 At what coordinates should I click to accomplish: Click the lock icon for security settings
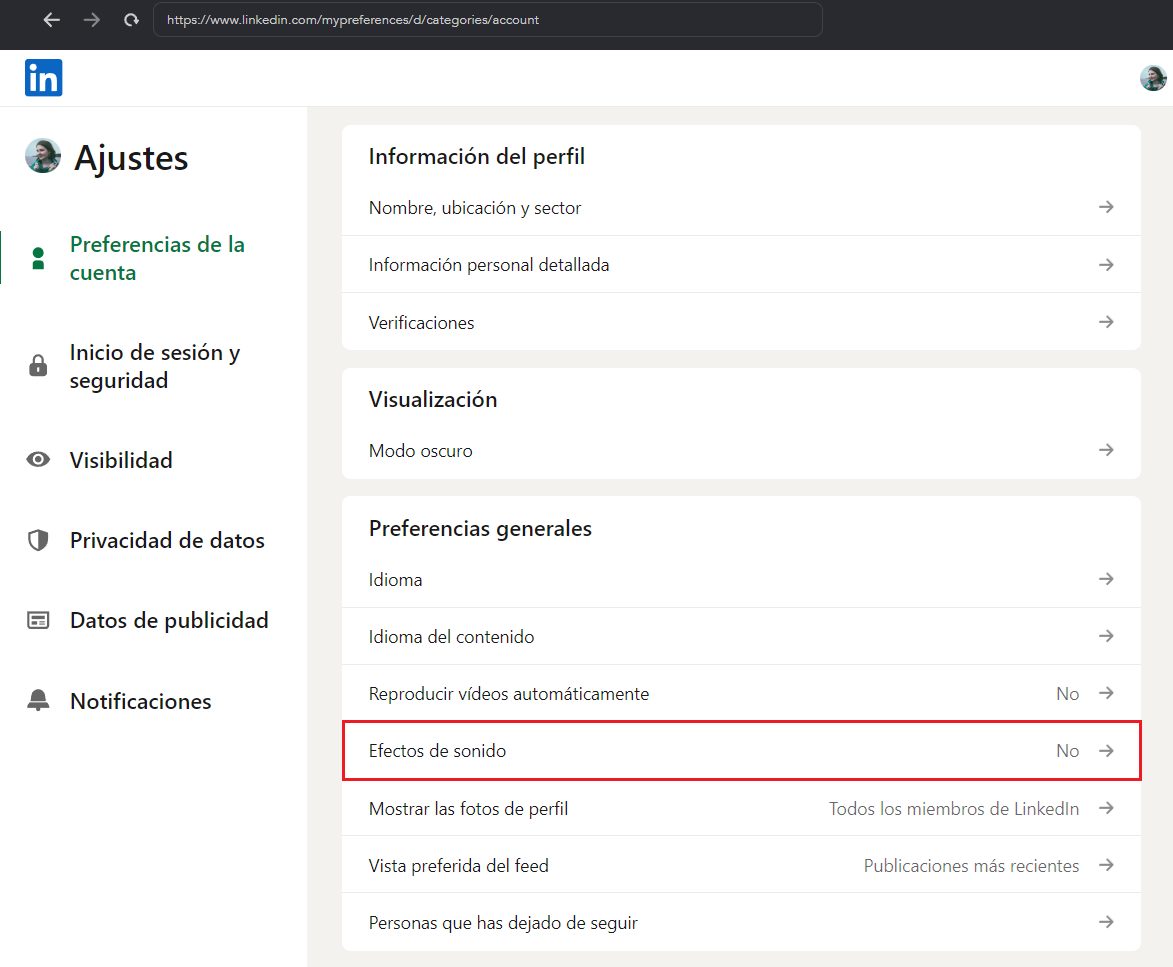point(38,366)
